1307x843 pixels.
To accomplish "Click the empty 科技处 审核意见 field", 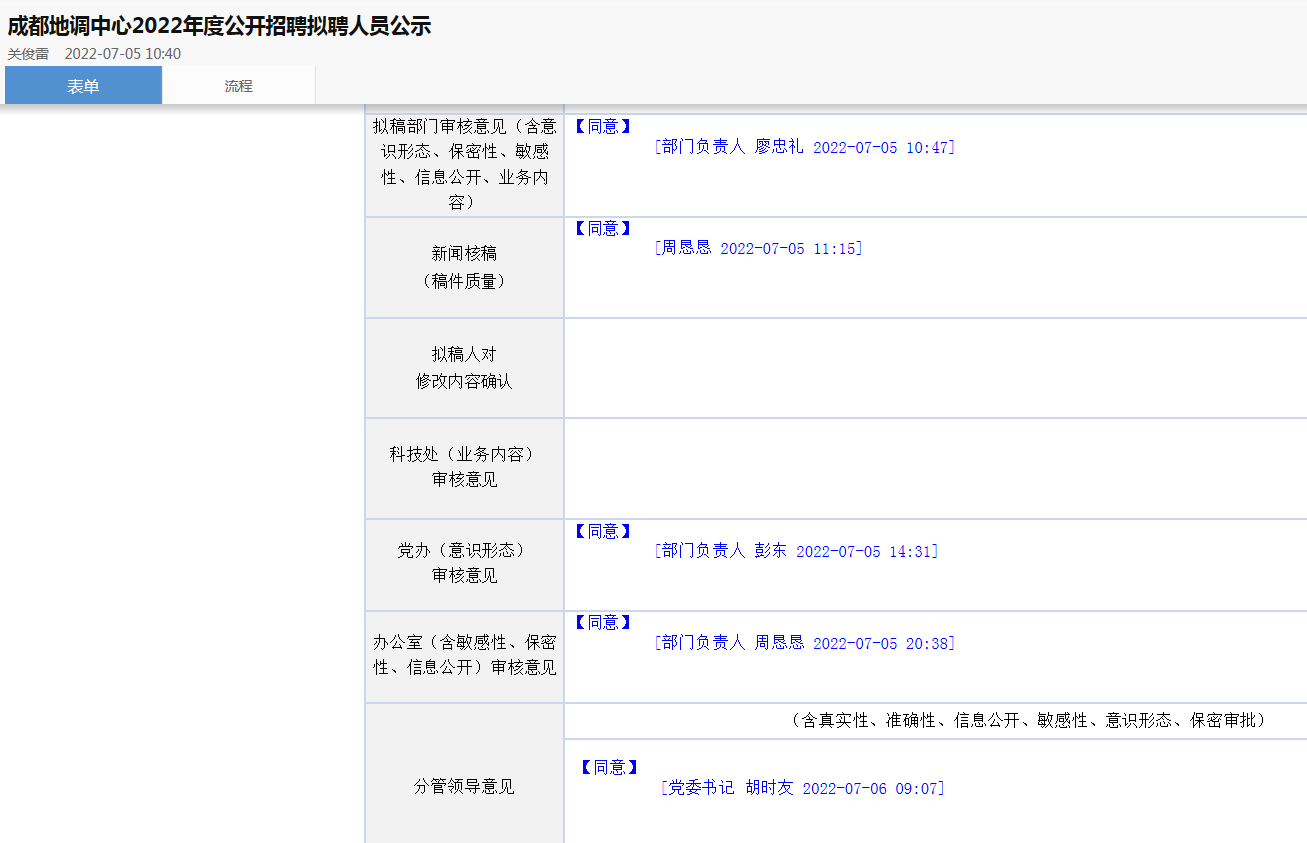I will (935, 468).
